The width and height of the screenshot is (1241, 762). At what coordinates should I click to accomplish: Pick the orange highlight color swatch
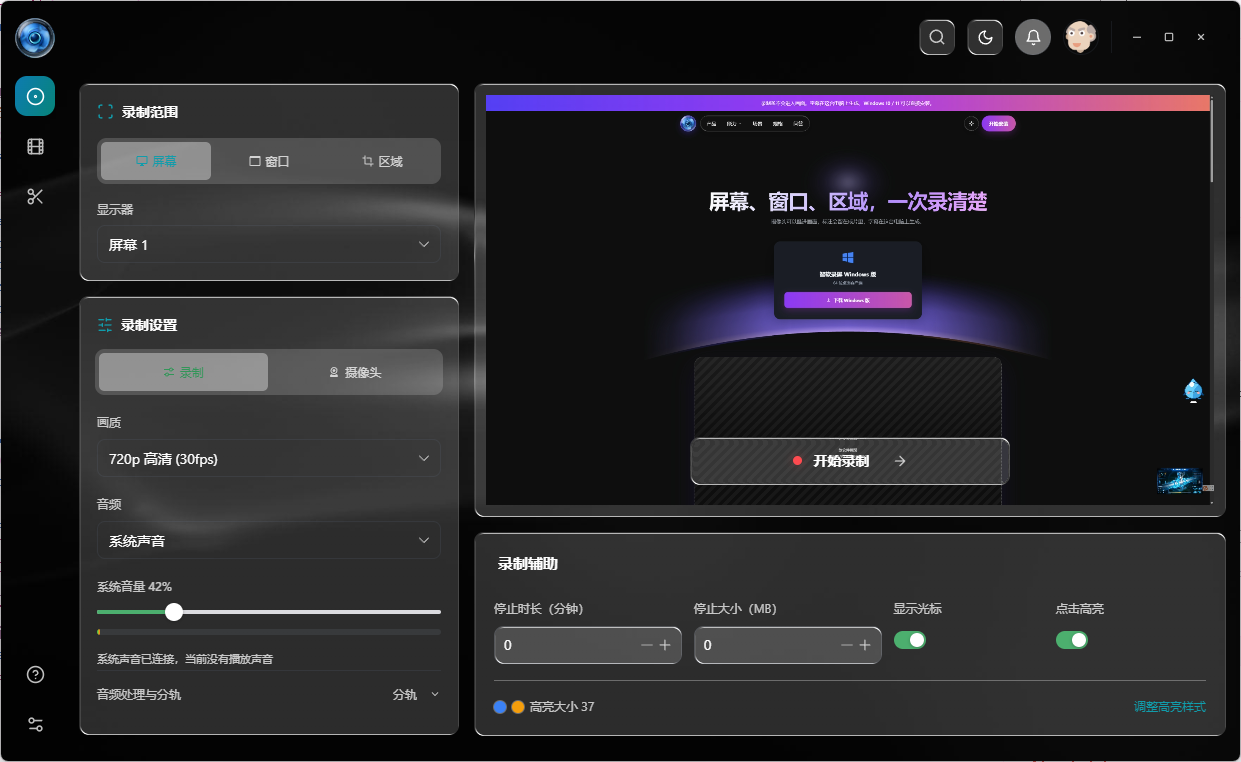pos(518,707)
